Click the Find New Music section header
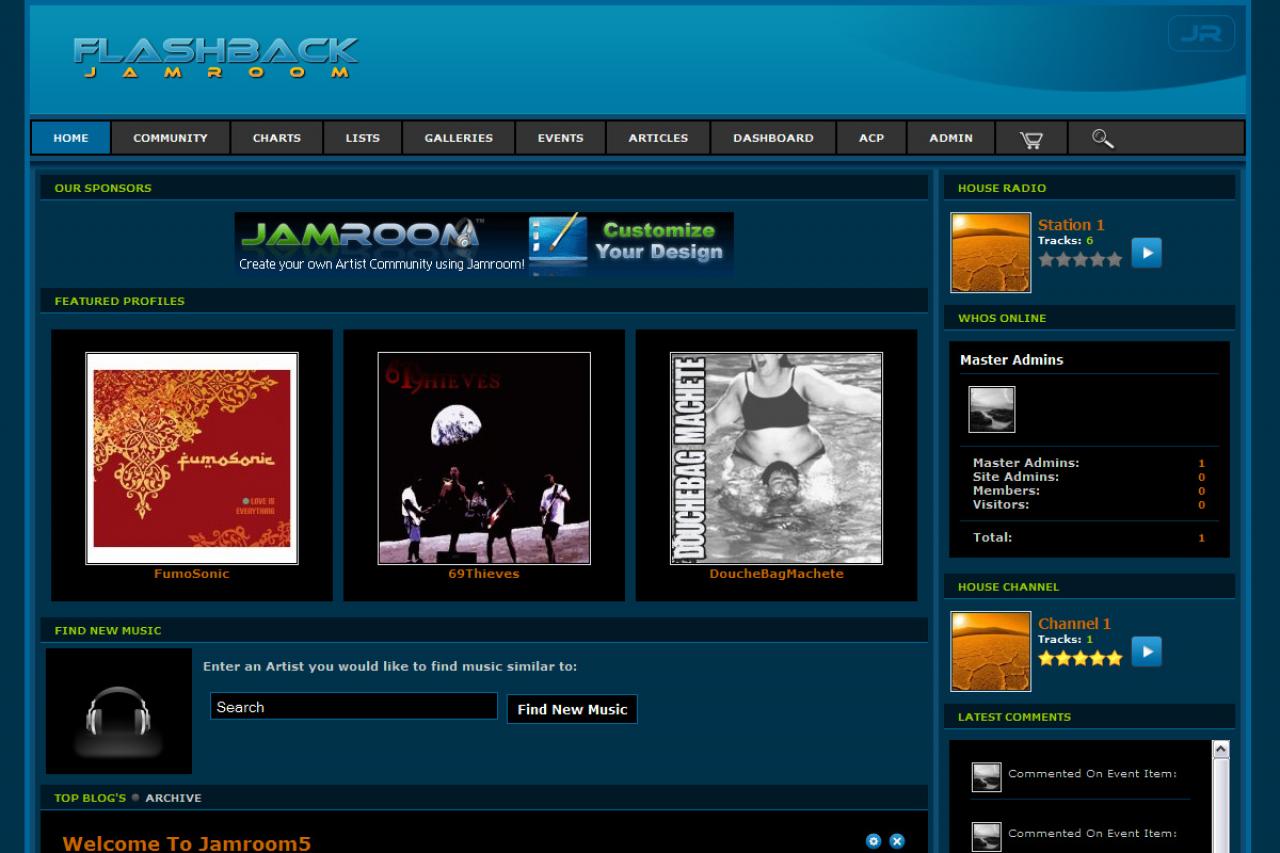1280x853 pixels. [x=484, y=631]
